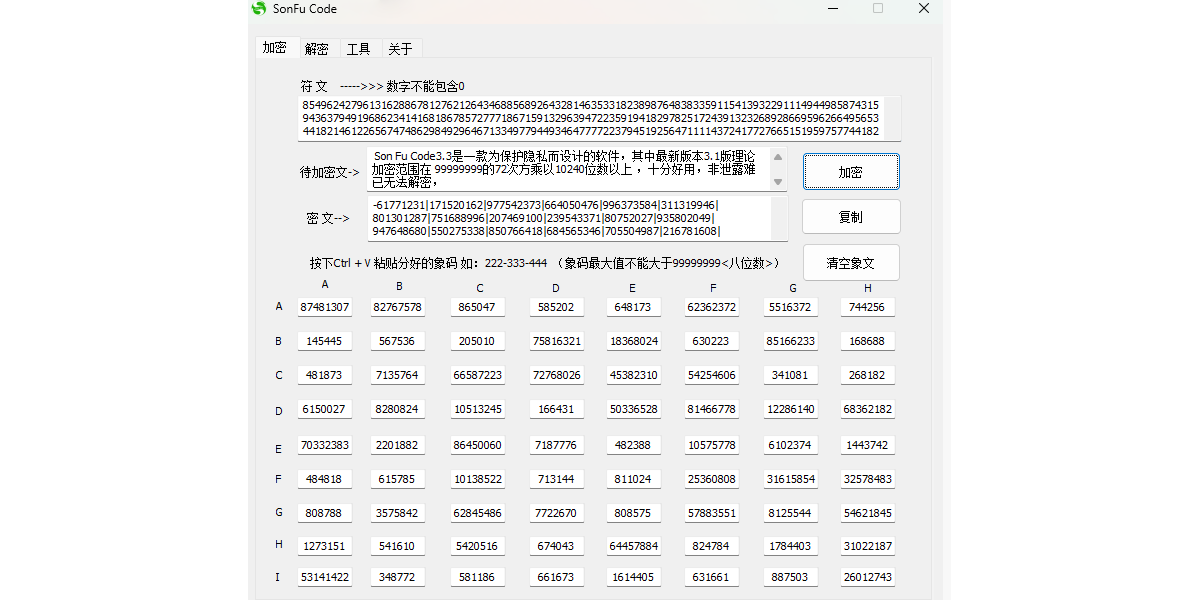
Task: Select the 81466778 field in row D
Action: [x=712, y=409]
